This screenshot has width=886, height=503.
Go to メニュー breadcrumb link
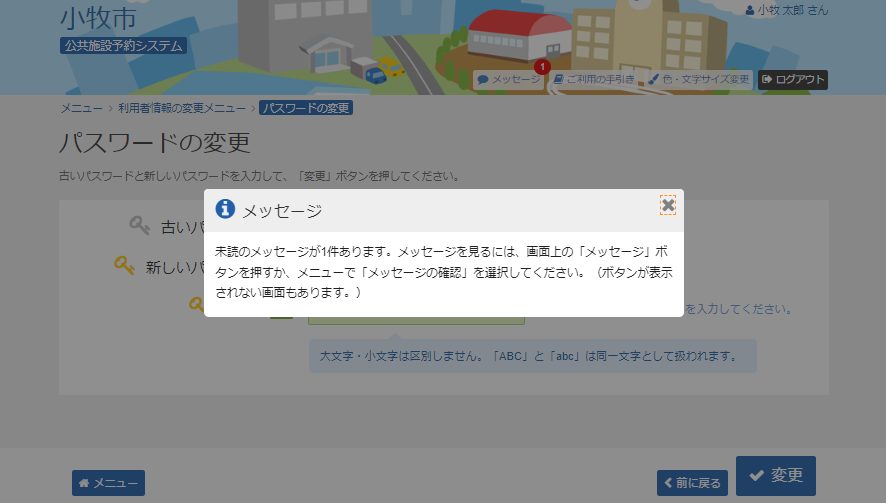coord(81,108)
